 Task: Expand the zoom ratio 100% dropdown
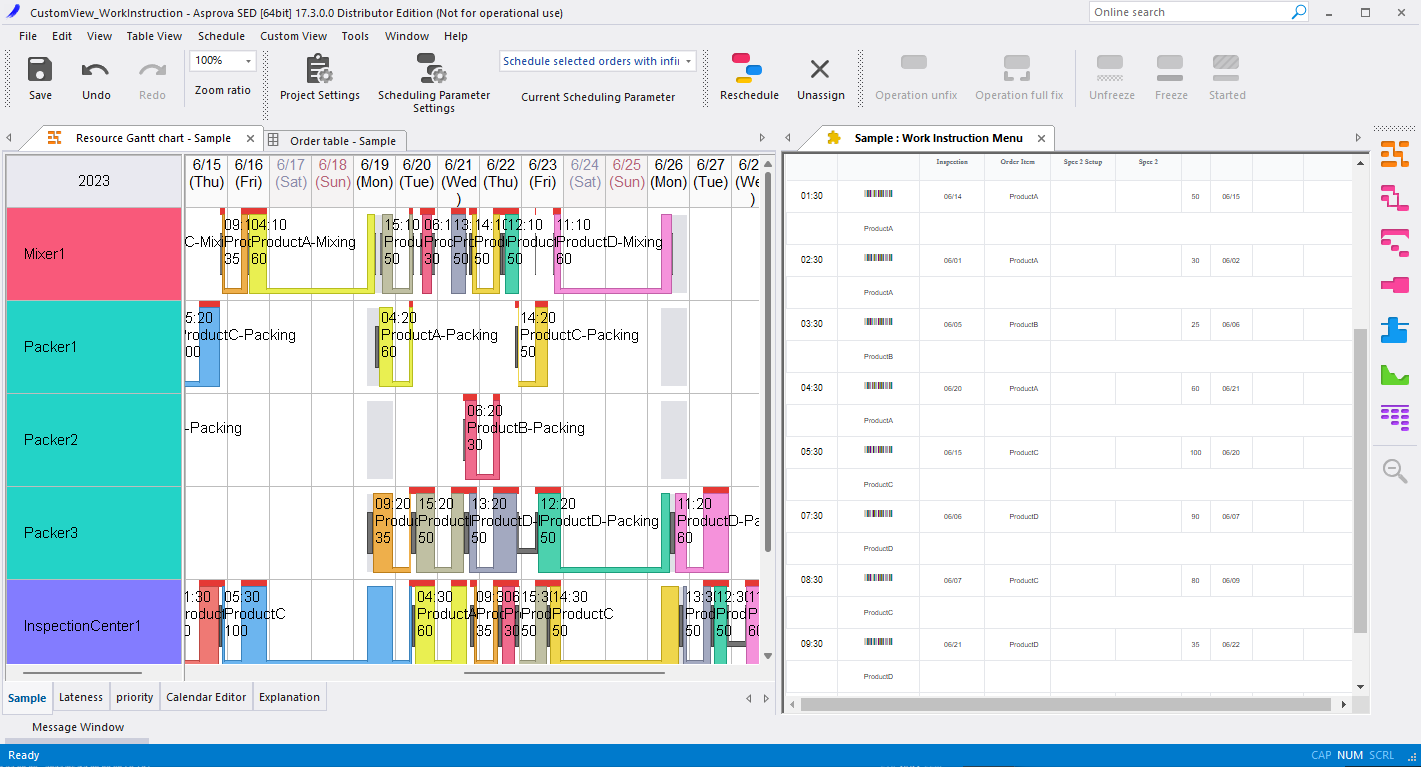[x=247, y=61]
